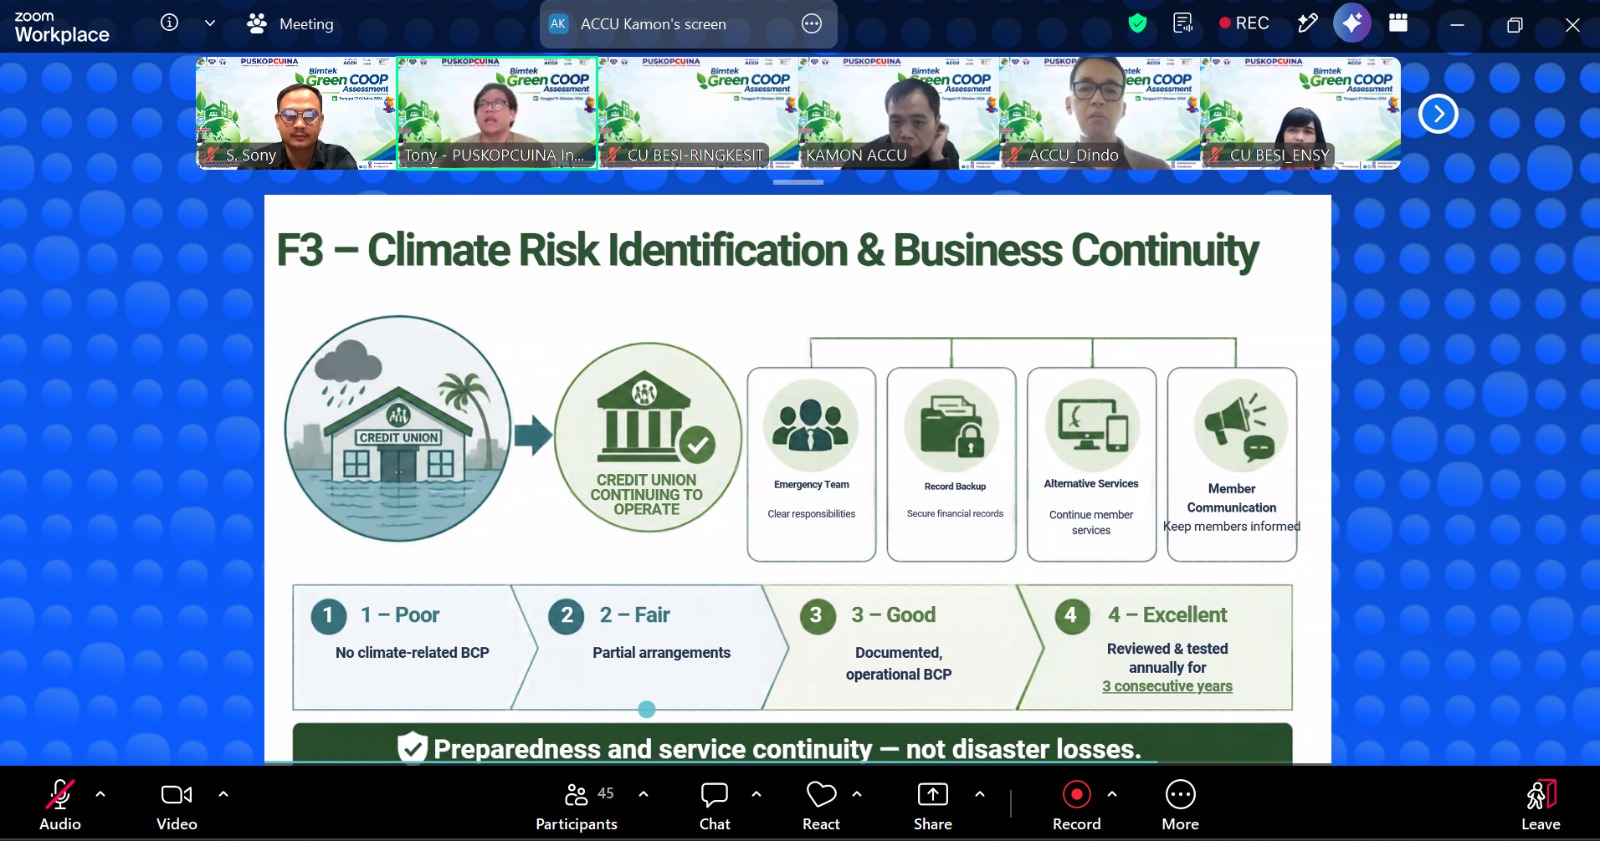Open the Chat panel
Image resolution: width=1600 pixels, height=841 pixels.
coord(714,805)
